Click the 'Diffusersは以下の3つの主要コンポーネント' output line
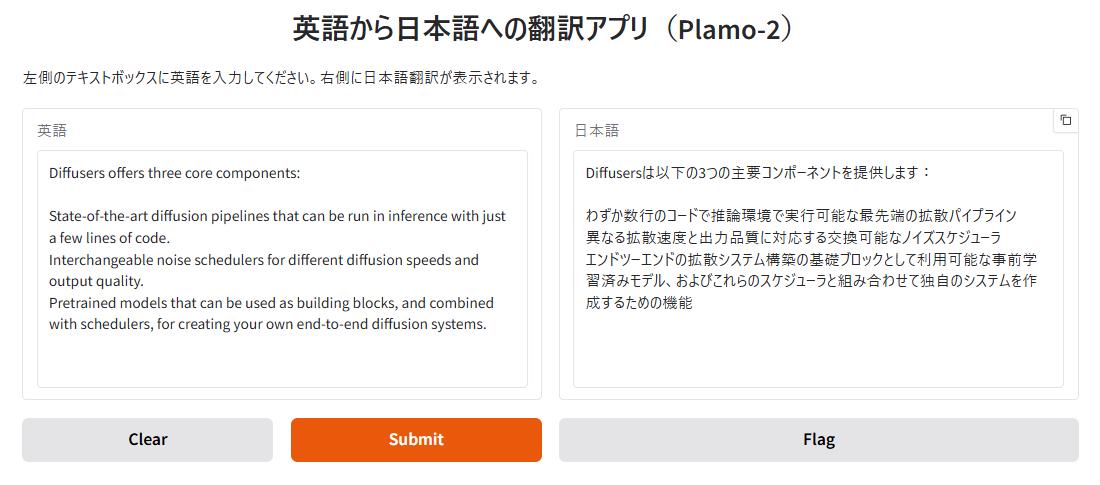 point(758,173)
